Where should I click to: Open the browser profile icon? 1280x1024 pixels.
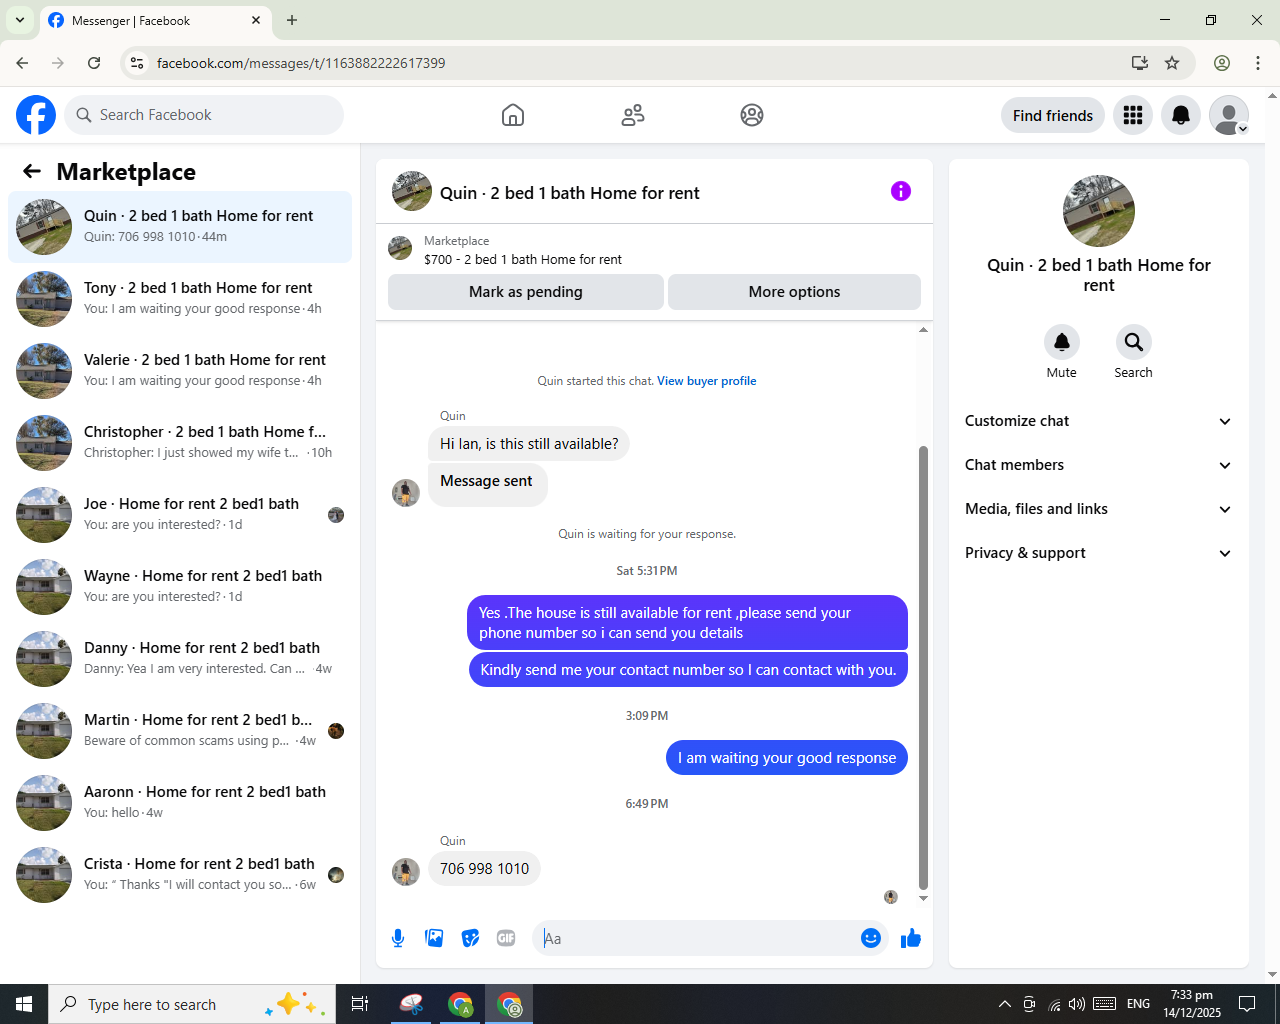[x=1222, y=63]
